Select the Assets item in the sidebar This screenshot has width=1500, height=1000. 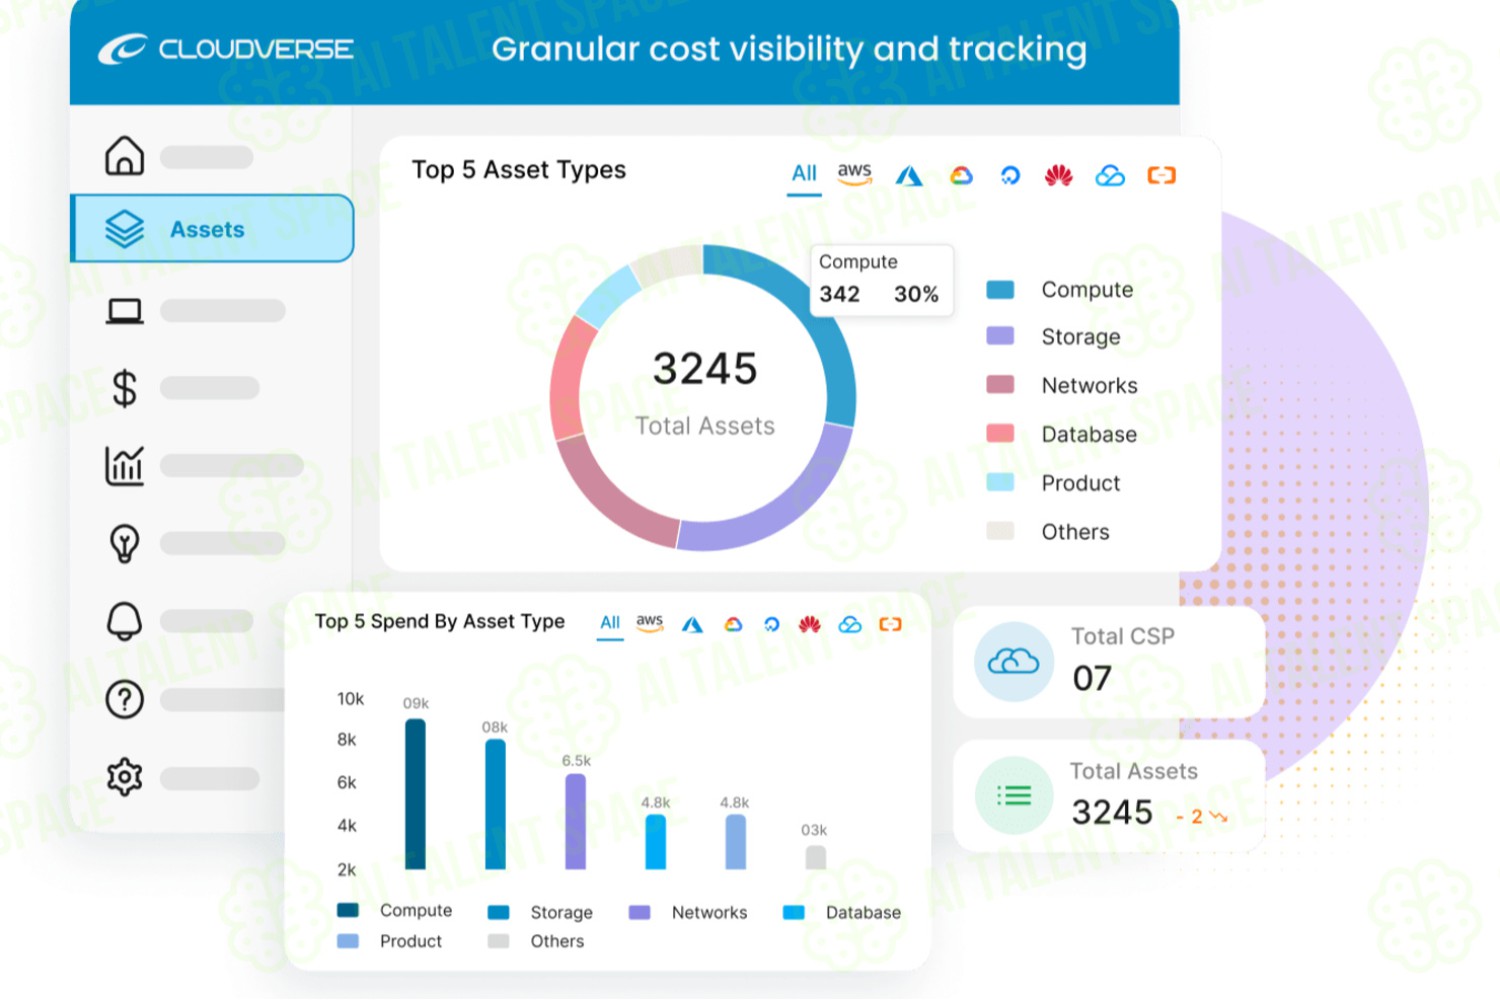coord(212,229)
